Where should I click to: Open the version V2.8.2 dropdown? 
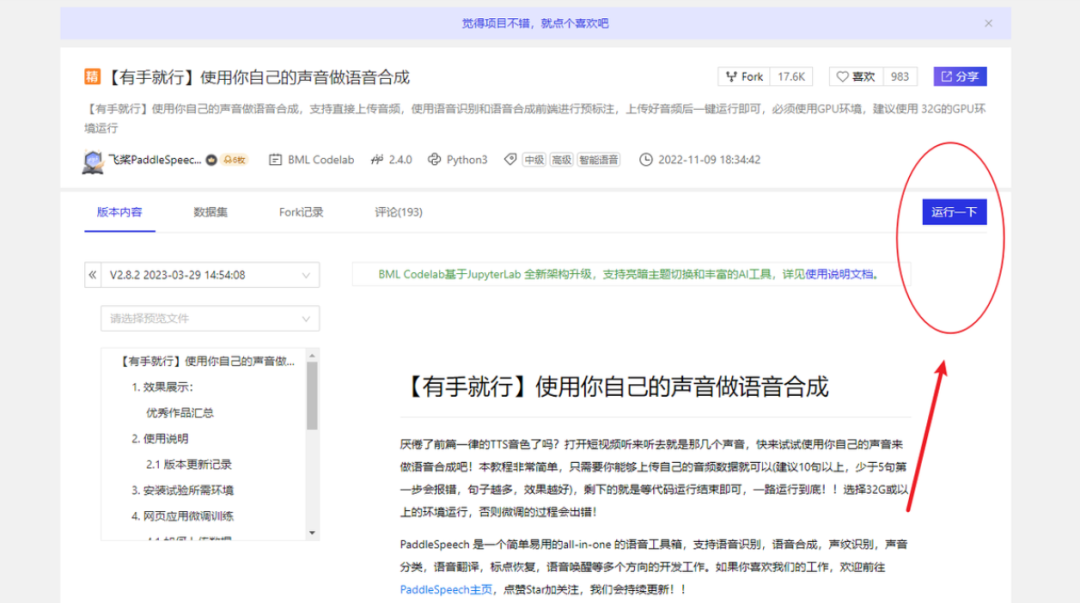pos(210,275)
